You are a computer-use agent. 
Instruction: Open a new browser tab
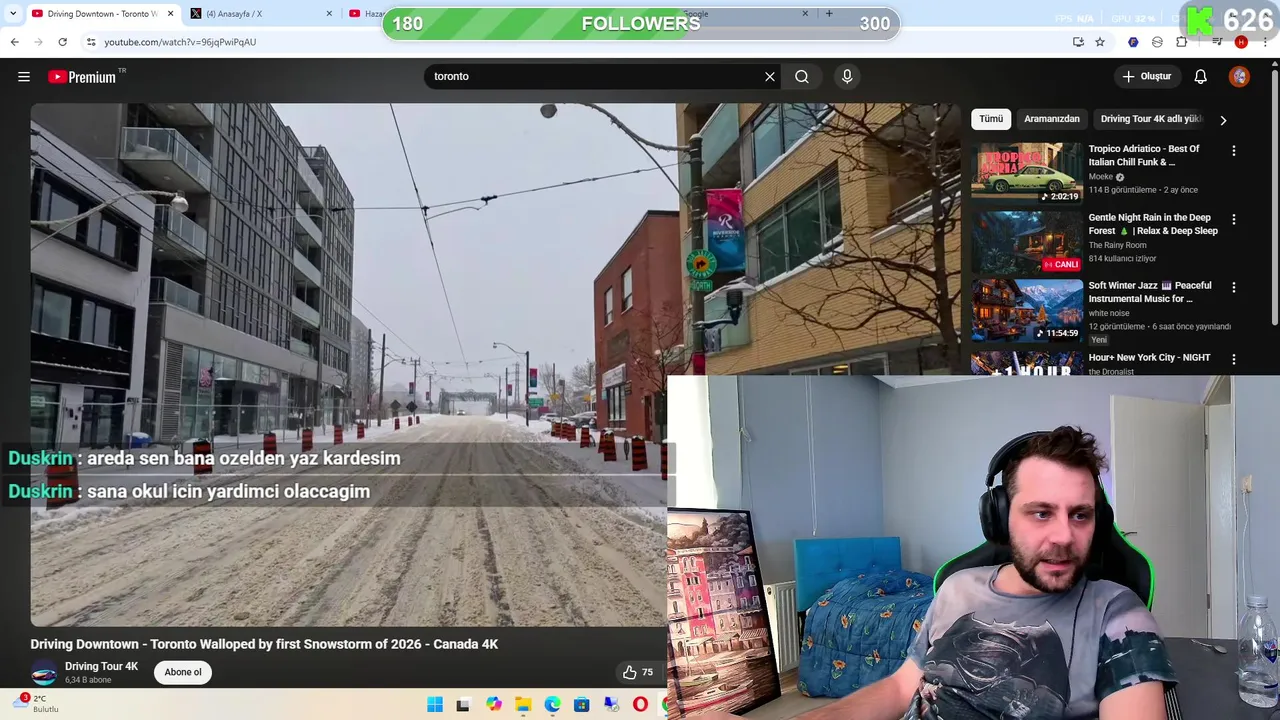[x=829, y=14]
